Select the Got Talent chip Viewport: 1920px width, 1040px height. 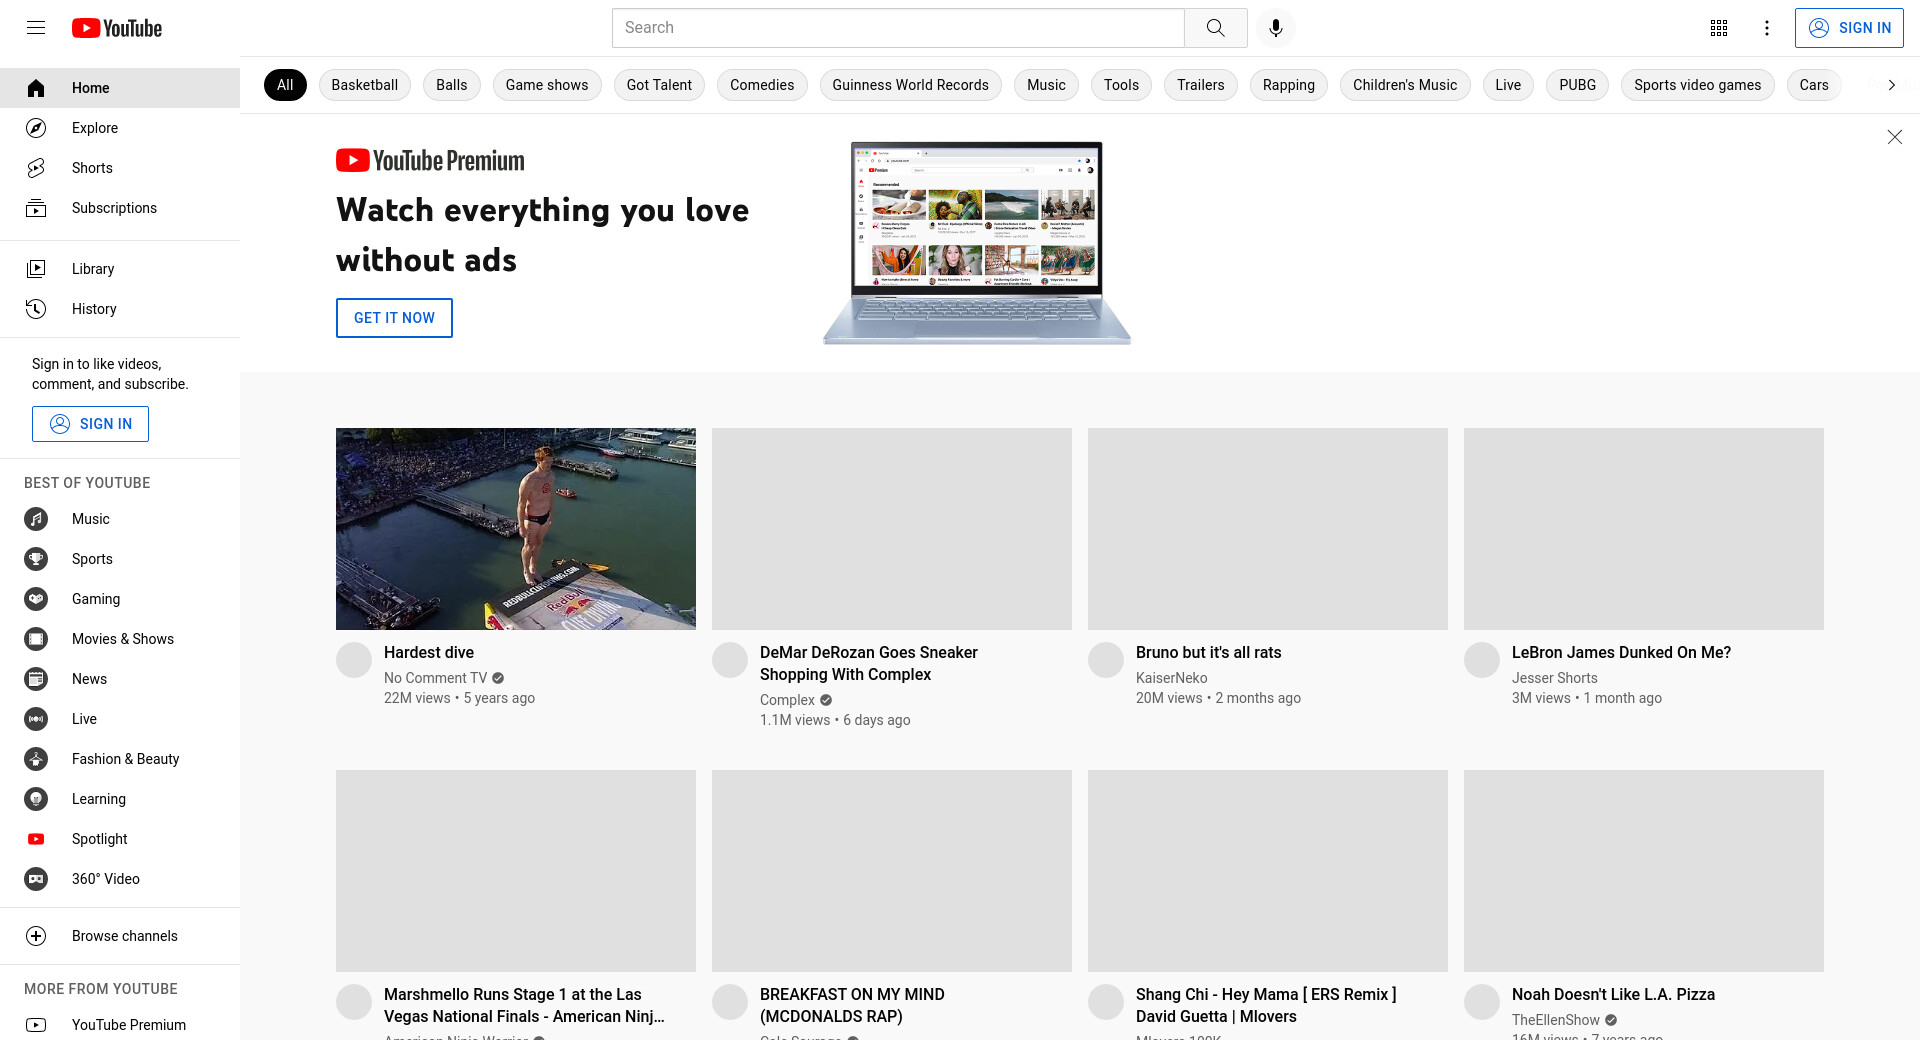pos(659,85)
